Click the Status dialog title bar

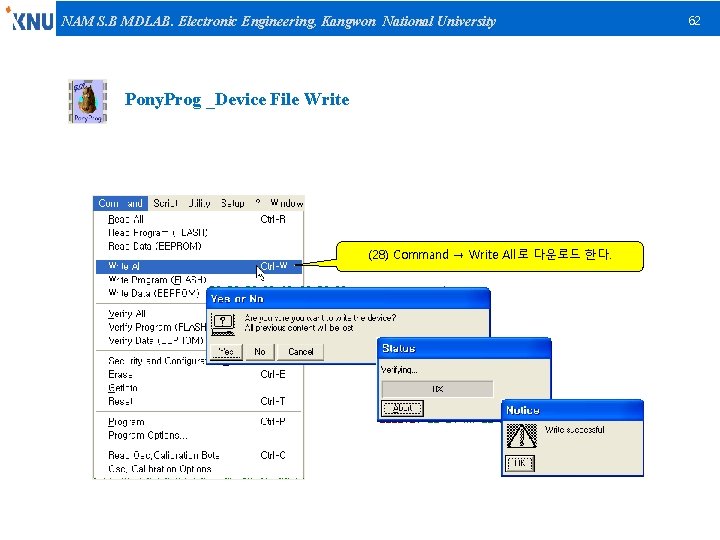coord(464,349)
